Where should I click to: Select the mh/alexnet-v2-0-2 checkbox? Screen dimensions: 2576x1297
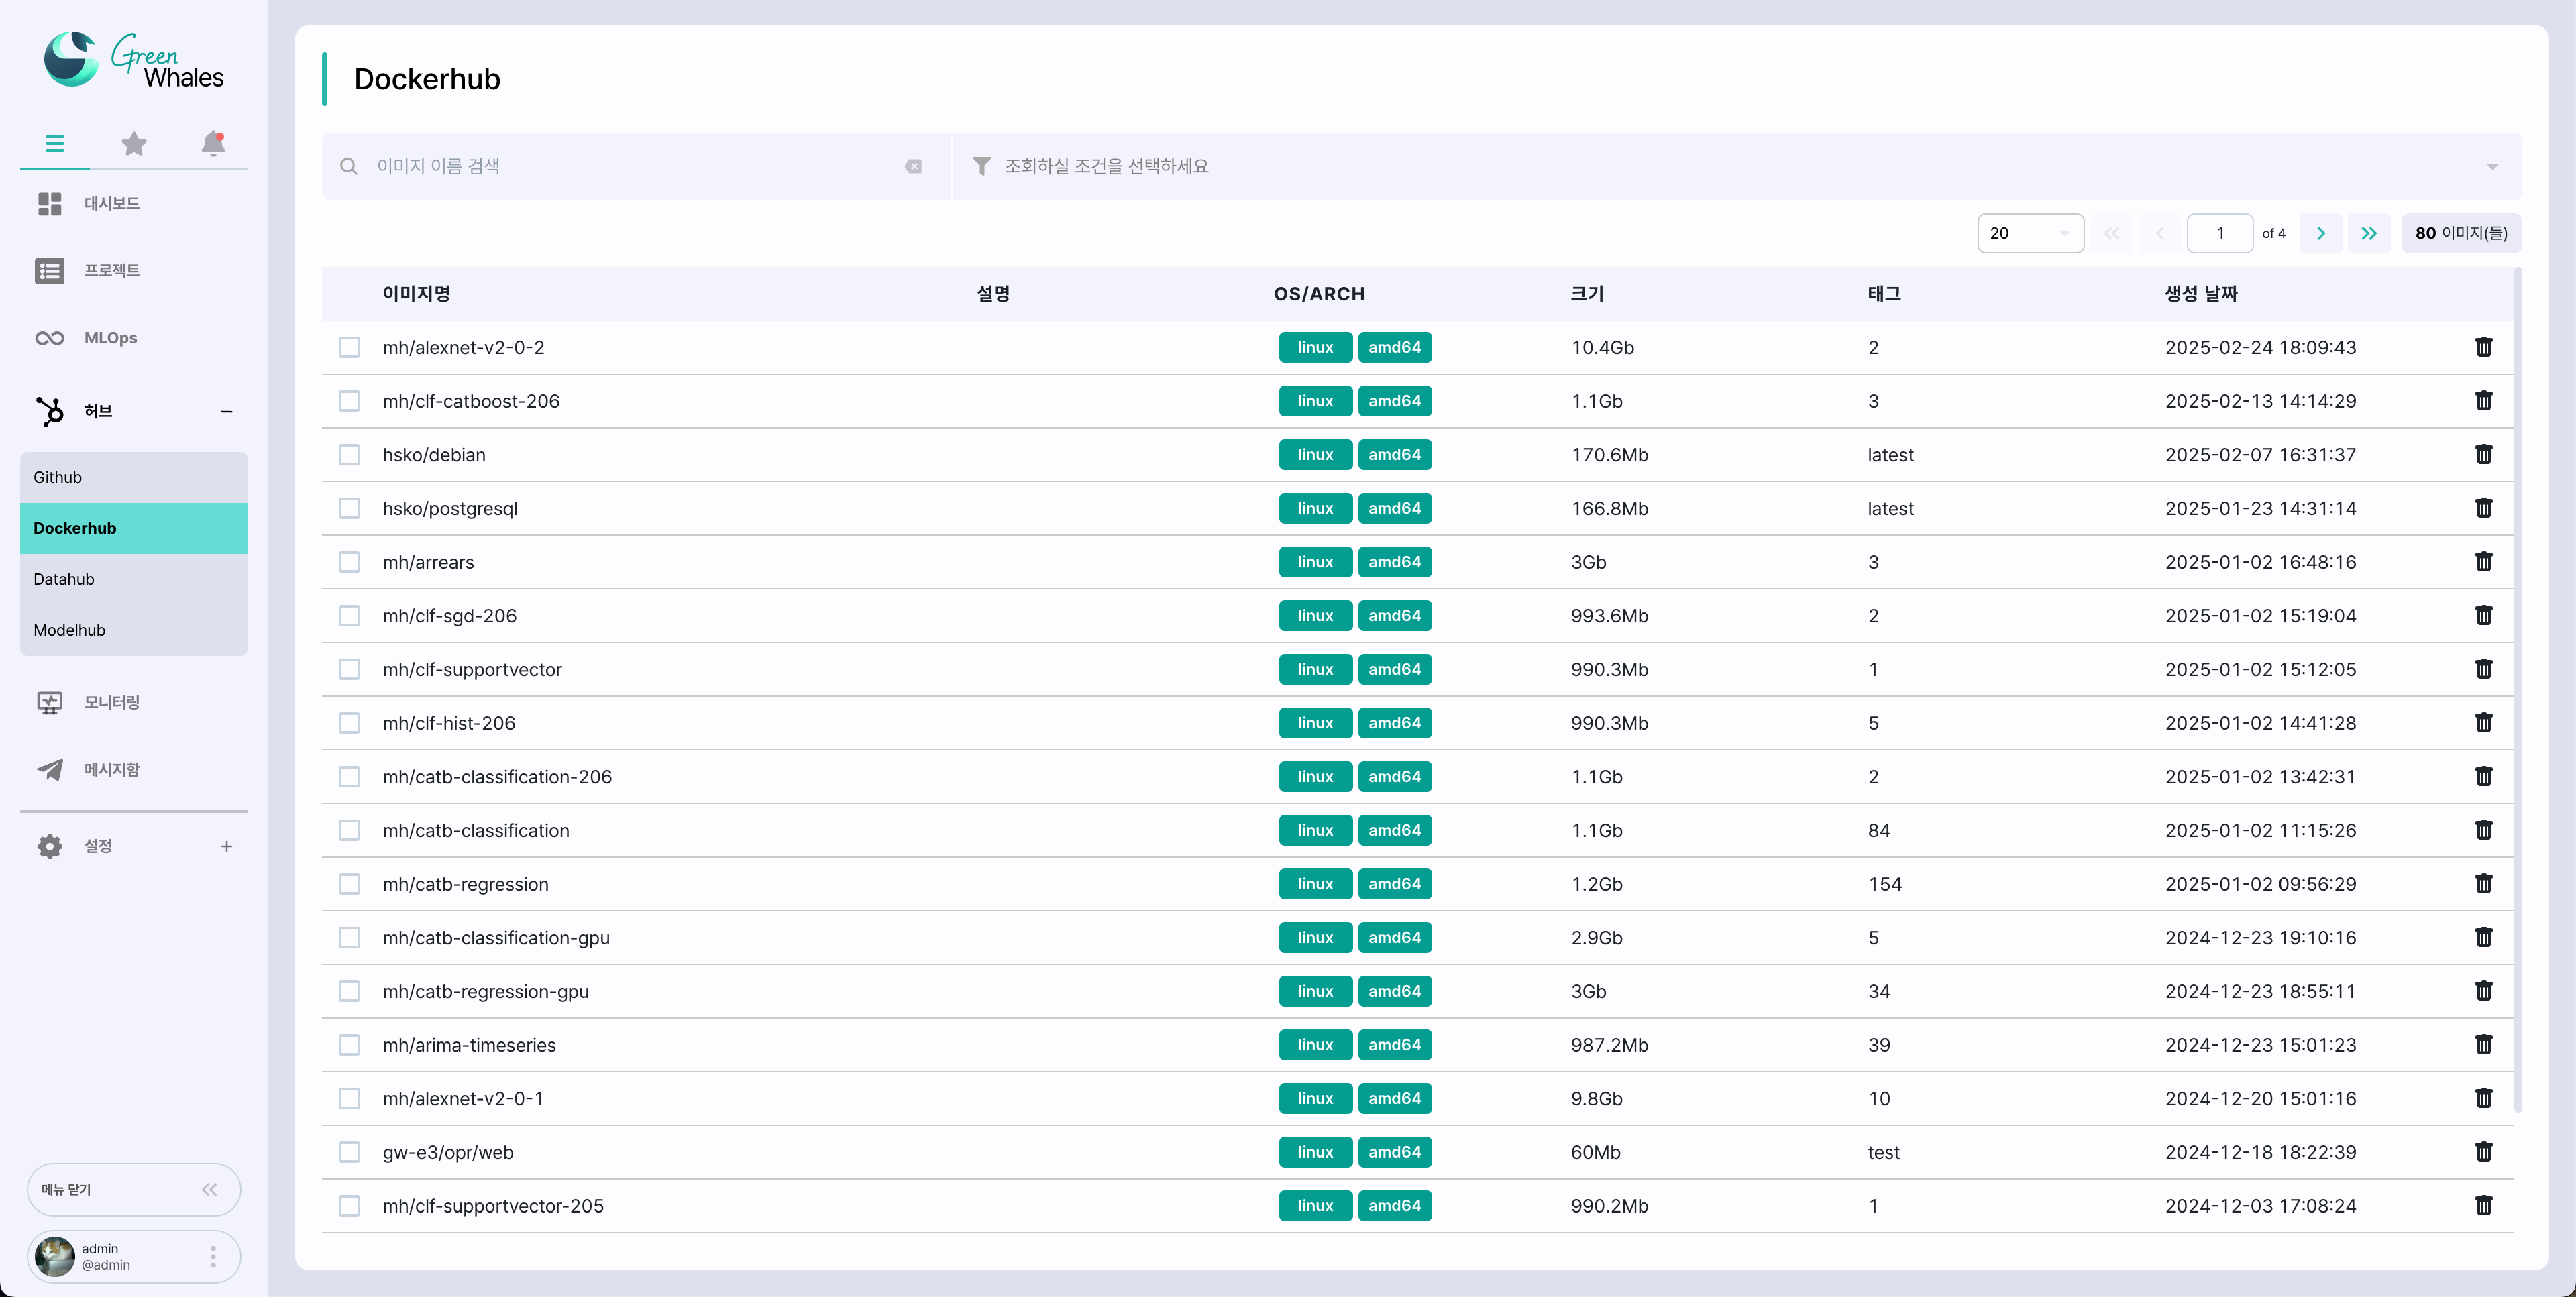pos(349,348)
